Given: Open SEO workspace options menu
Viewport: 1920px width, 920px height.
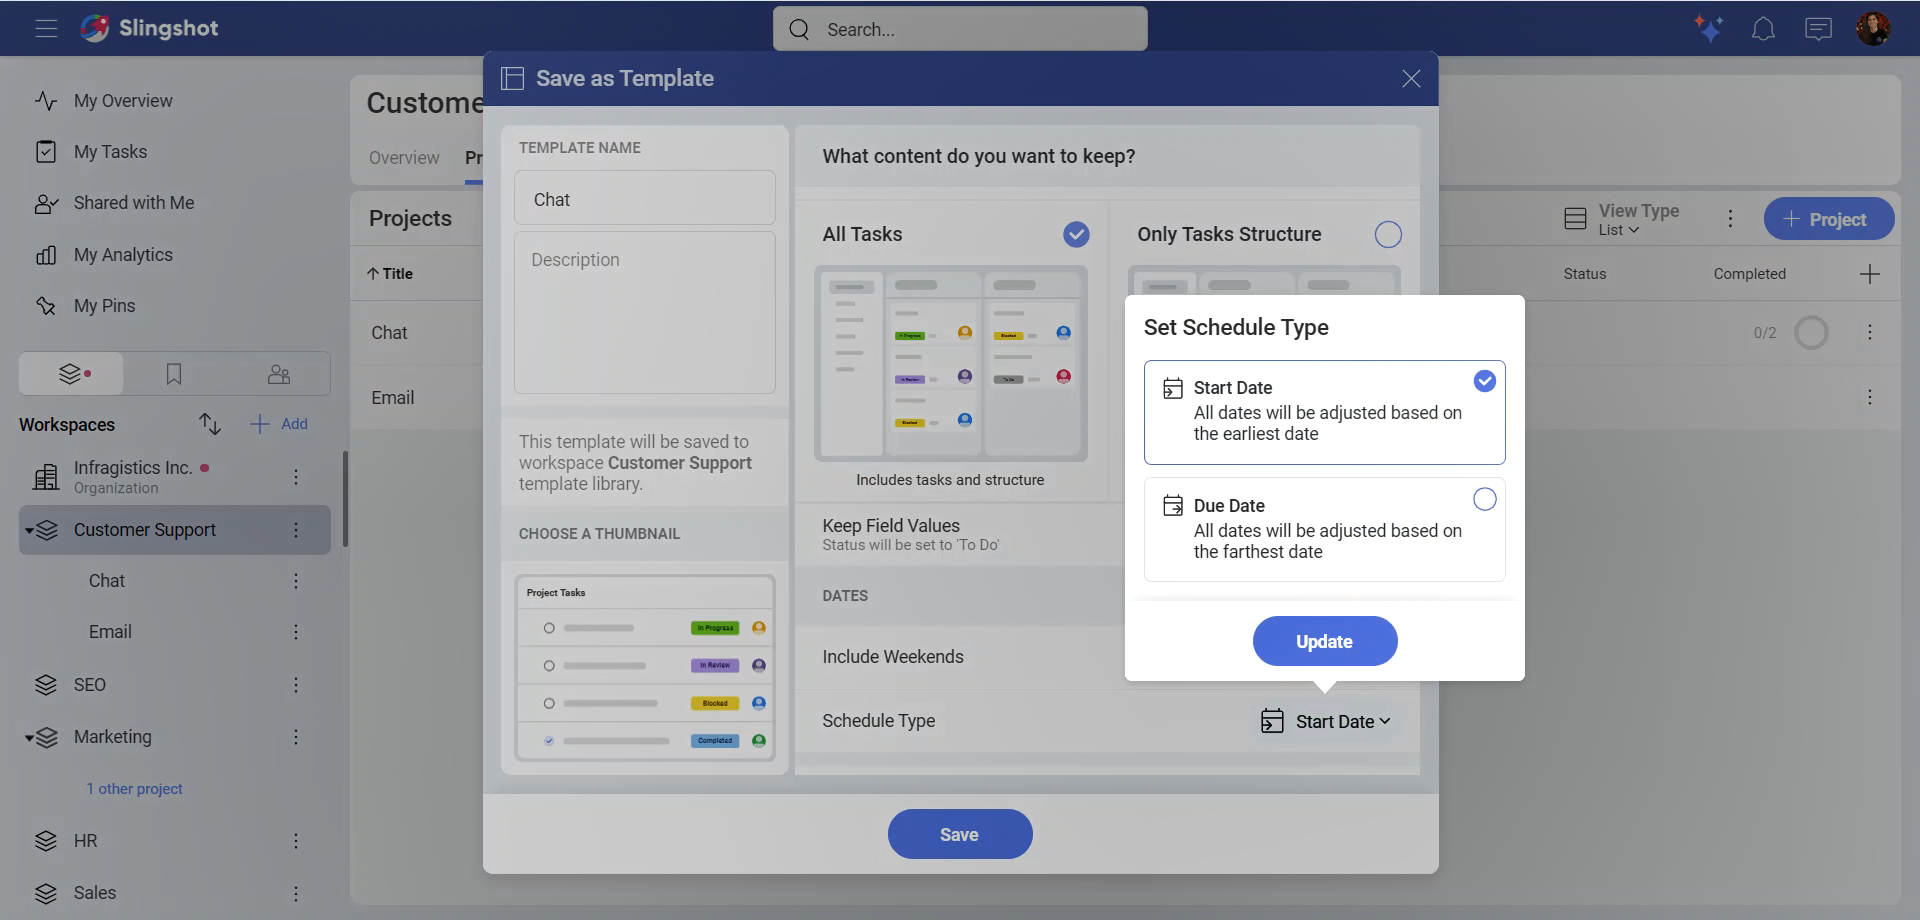Looking at the screenshot, I should point(296,685).
